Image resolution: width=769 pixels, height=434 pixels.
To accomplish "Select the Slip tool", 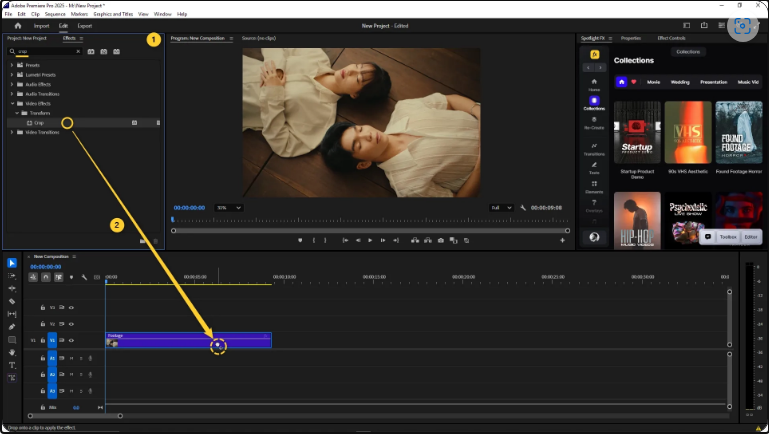I will pos(12,314).
